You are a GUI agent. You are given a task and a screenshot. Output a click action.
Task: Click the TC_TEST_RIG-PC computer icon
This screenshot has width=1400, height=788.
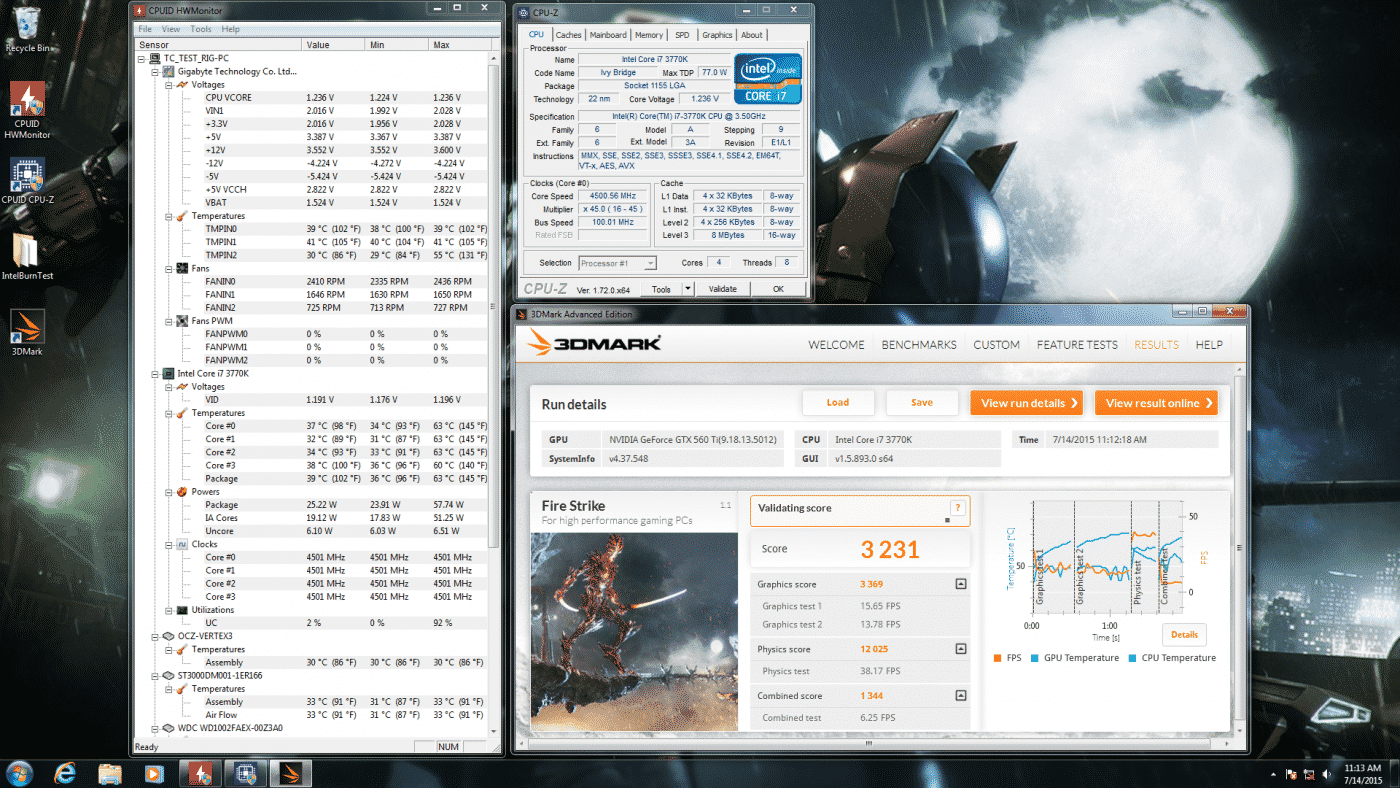[156, 58]
